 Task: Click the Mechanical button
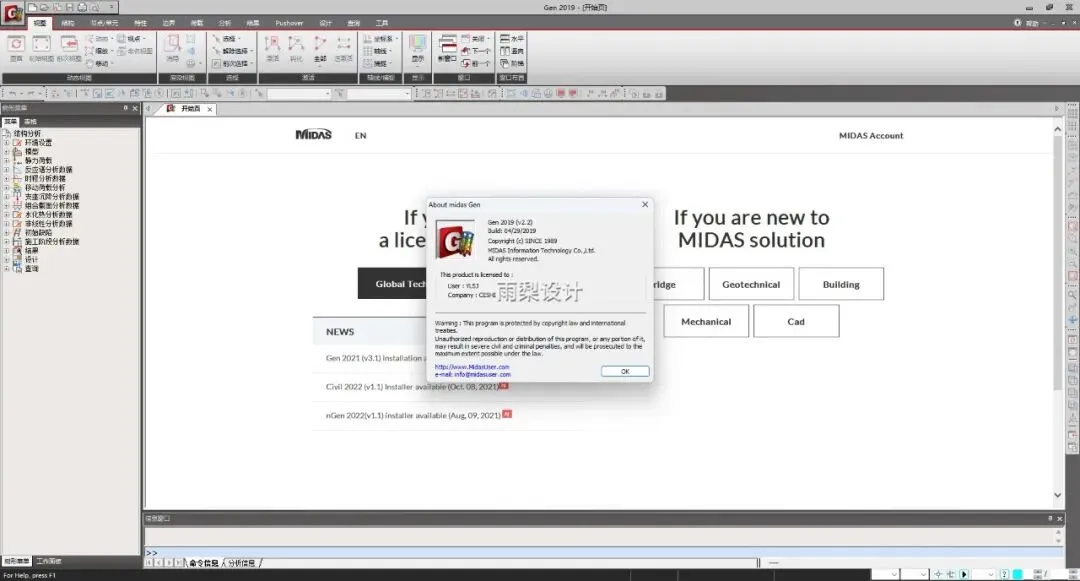click(x=706, y=321)
